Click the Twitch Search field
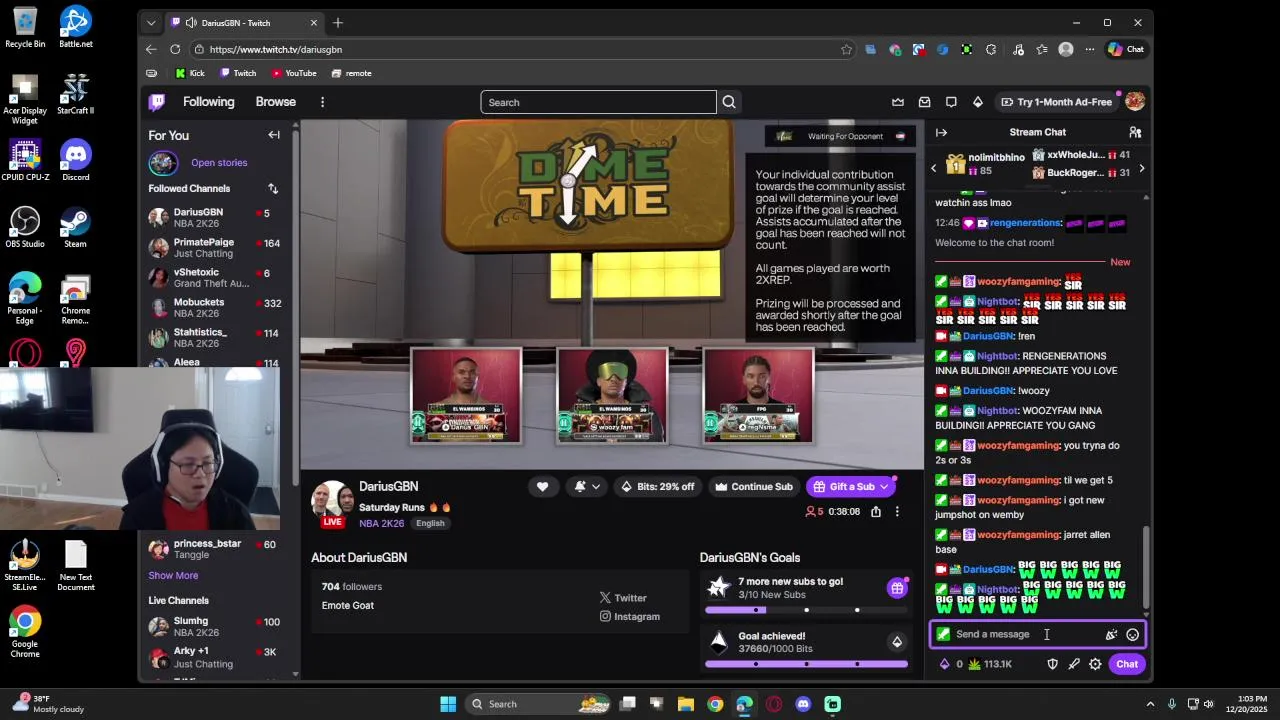 coord(598,102)
